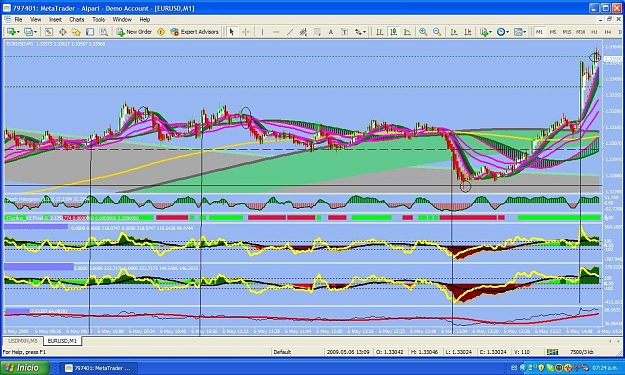Show the Navigator panel
Image resolution: width=625 pixels, height=375 pixels.
coord(76,32)
